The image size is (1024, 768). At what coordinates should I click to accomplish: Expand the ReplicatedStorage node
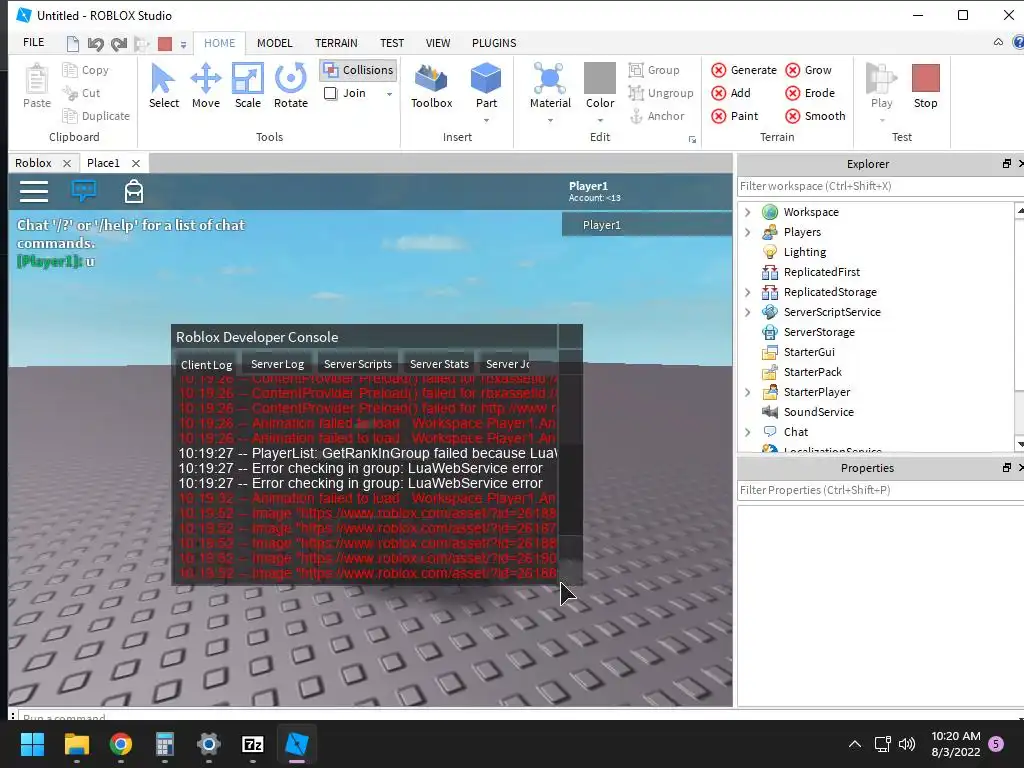(x=748, y=292)
